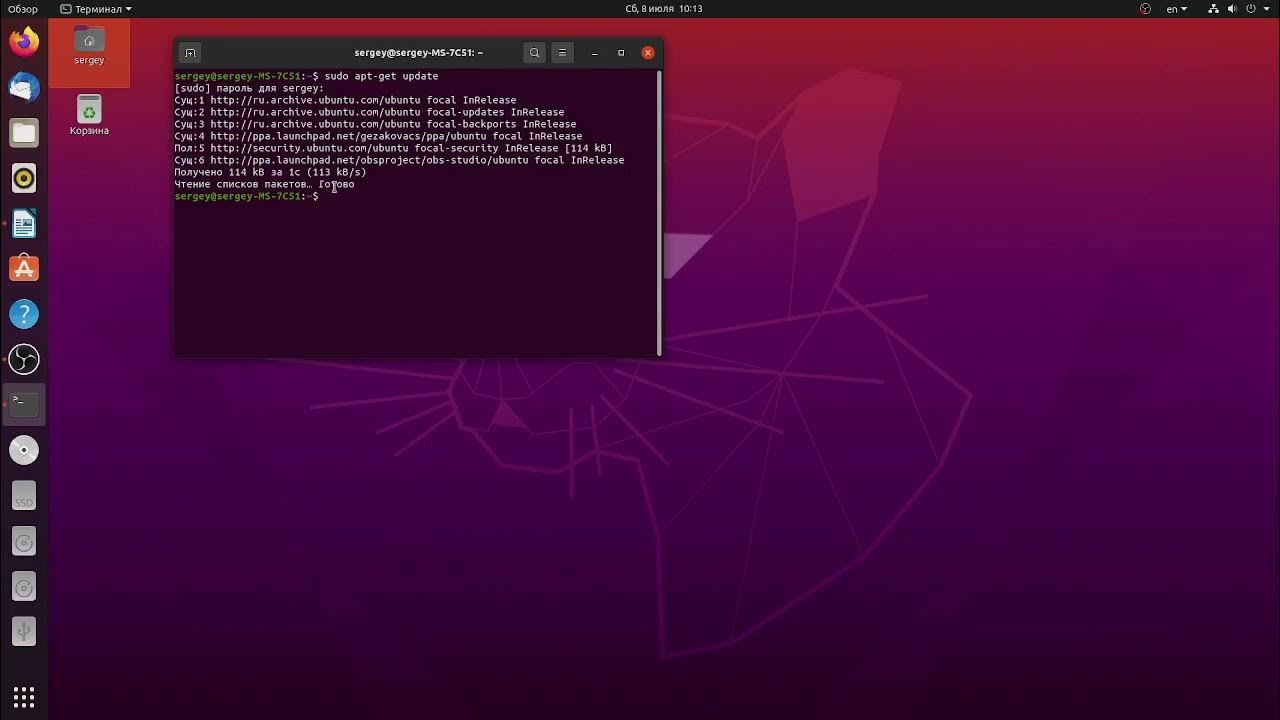Open the en keyboard layout dropdown
1280x720 pixels.
[x=1177, y=9]
